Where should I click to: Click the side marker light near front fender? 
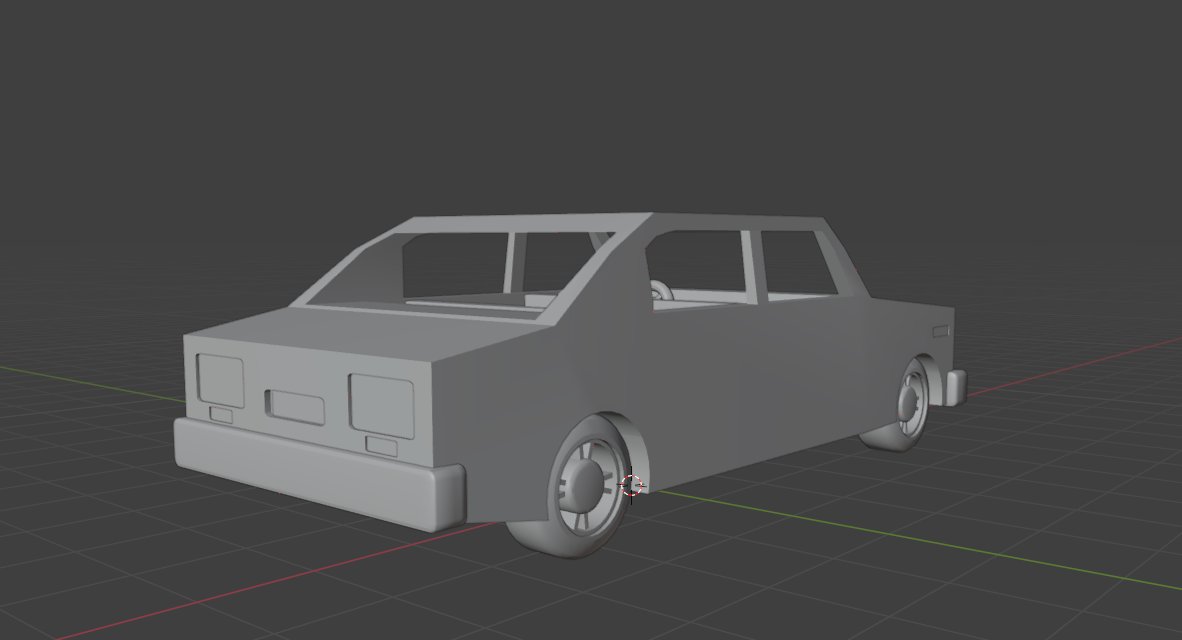pos(940,331)
